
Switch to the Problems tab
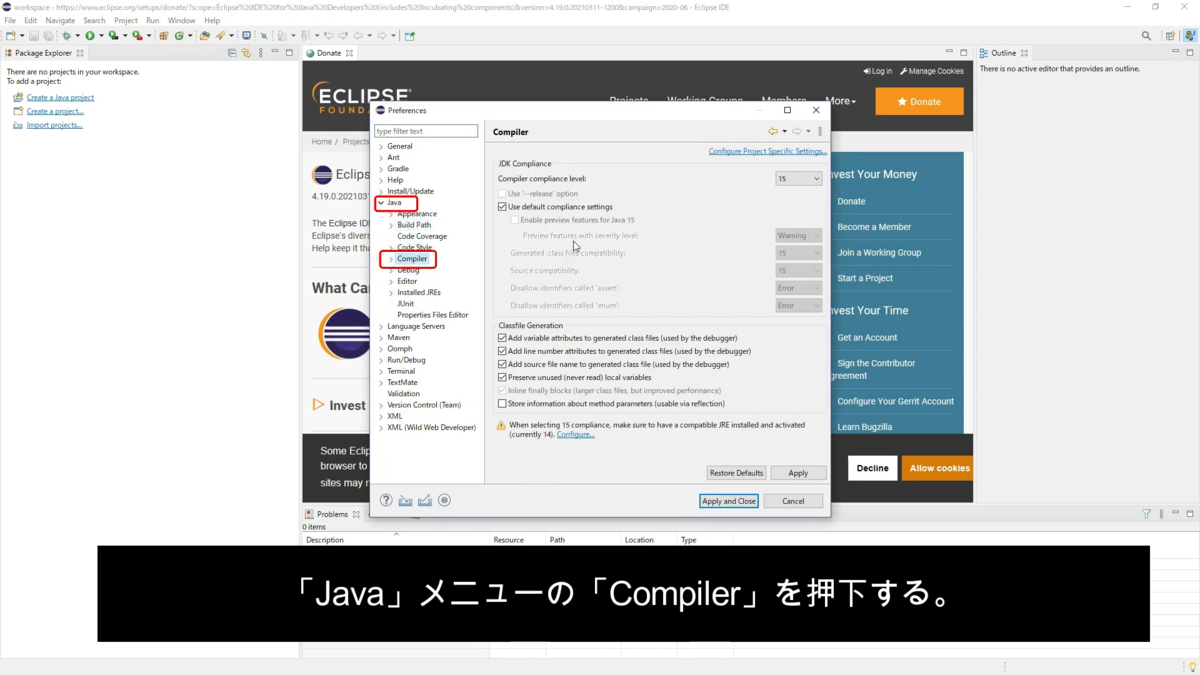pyautogui.click(x=332, y=514)
